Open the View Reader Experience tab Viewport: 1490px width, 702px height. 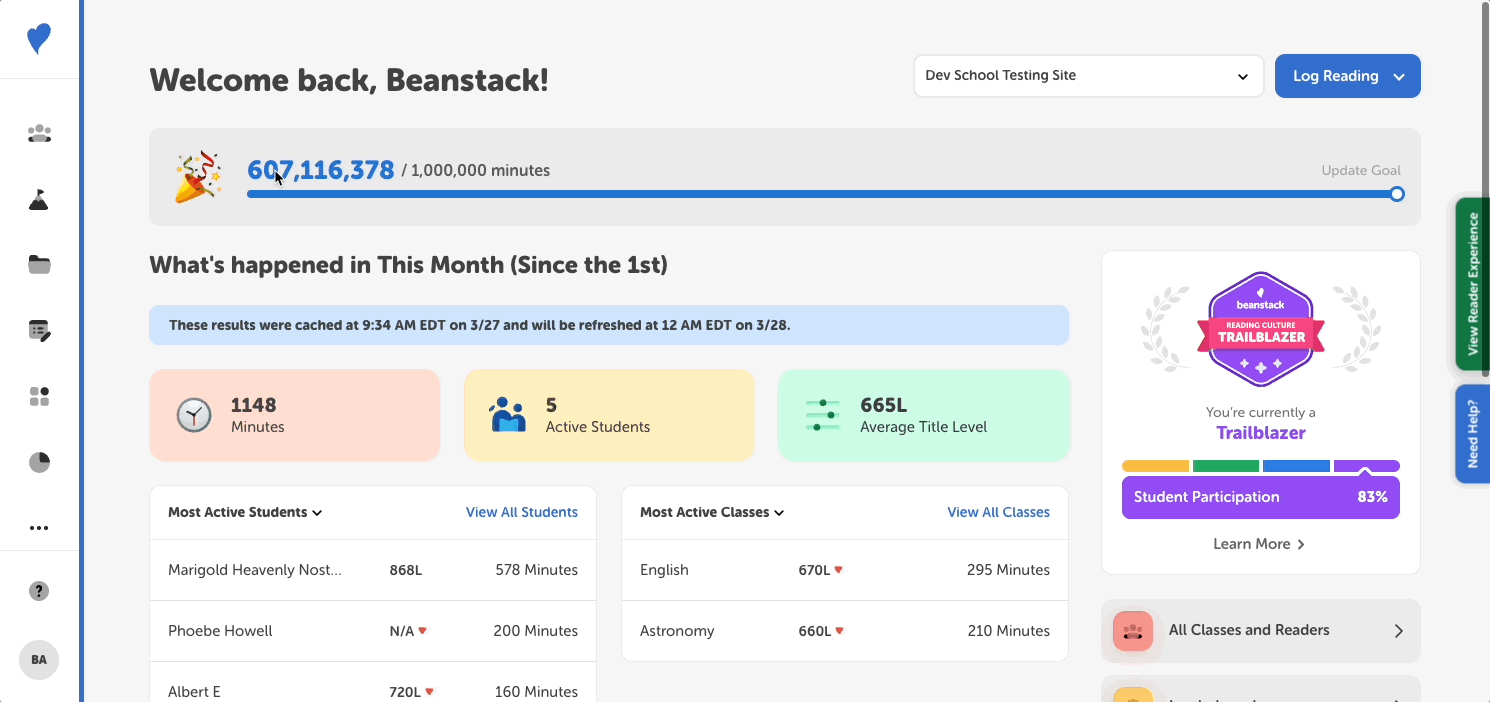click(x=1474, y=285)
